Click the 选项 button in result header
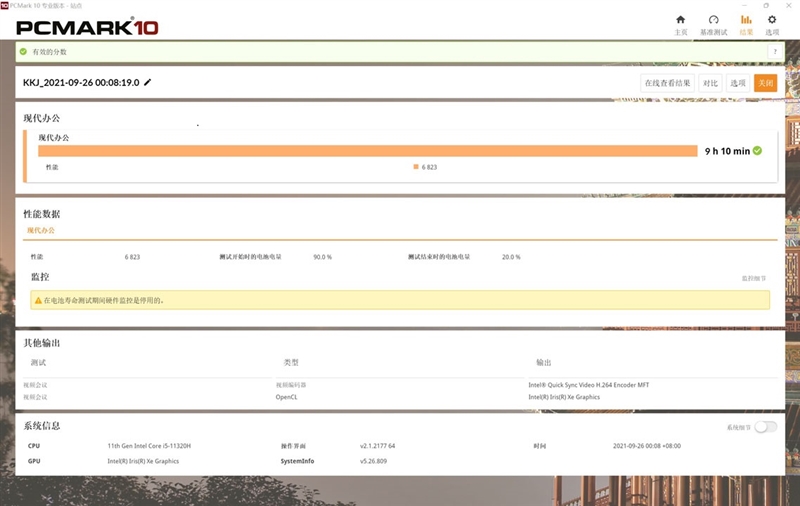Viewport: 800px width, 506px height. coord(738,83)
